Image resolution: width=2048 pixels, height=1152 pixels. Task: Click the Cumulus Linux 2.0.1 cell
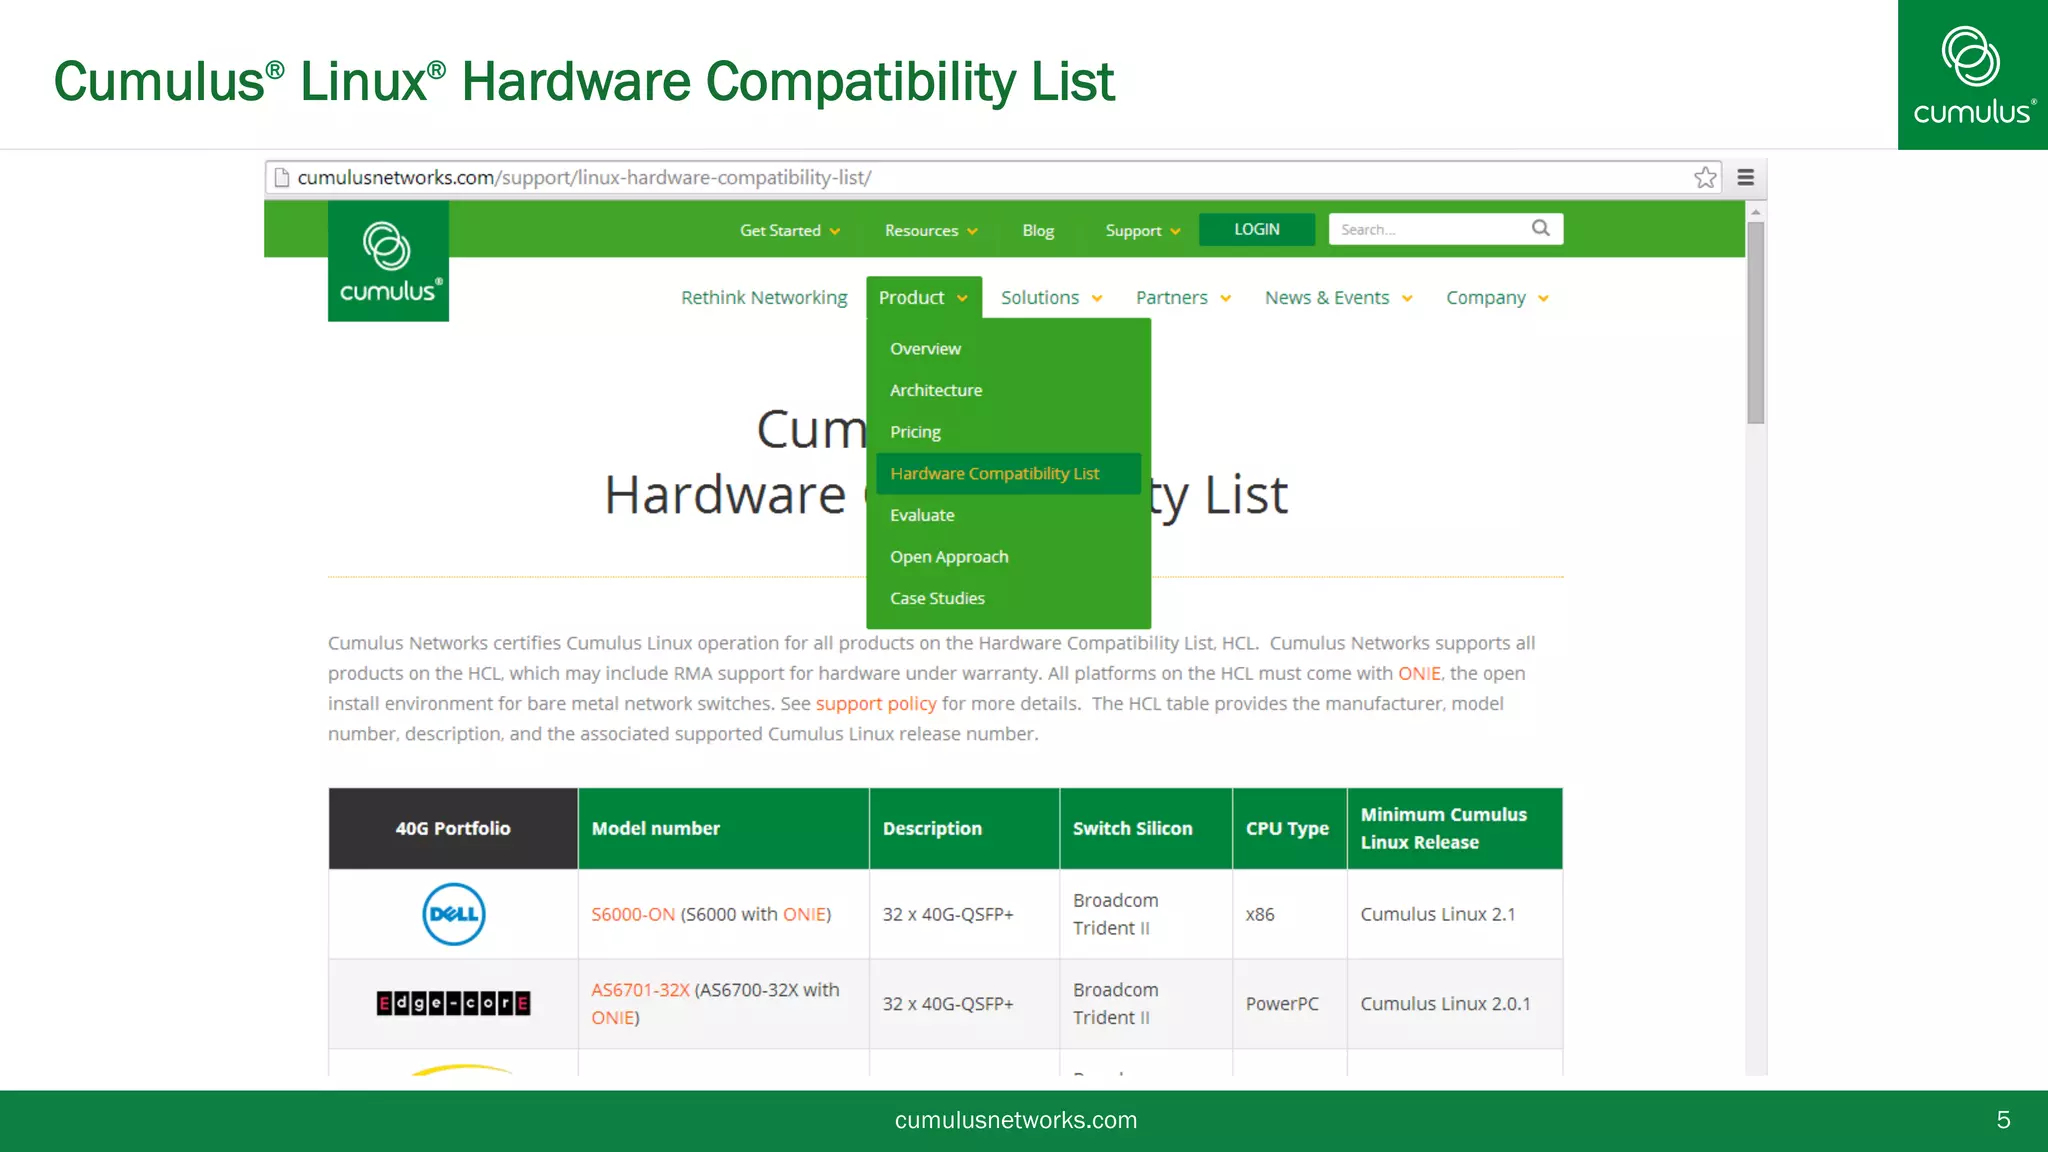click(x=1455, y=1003)
